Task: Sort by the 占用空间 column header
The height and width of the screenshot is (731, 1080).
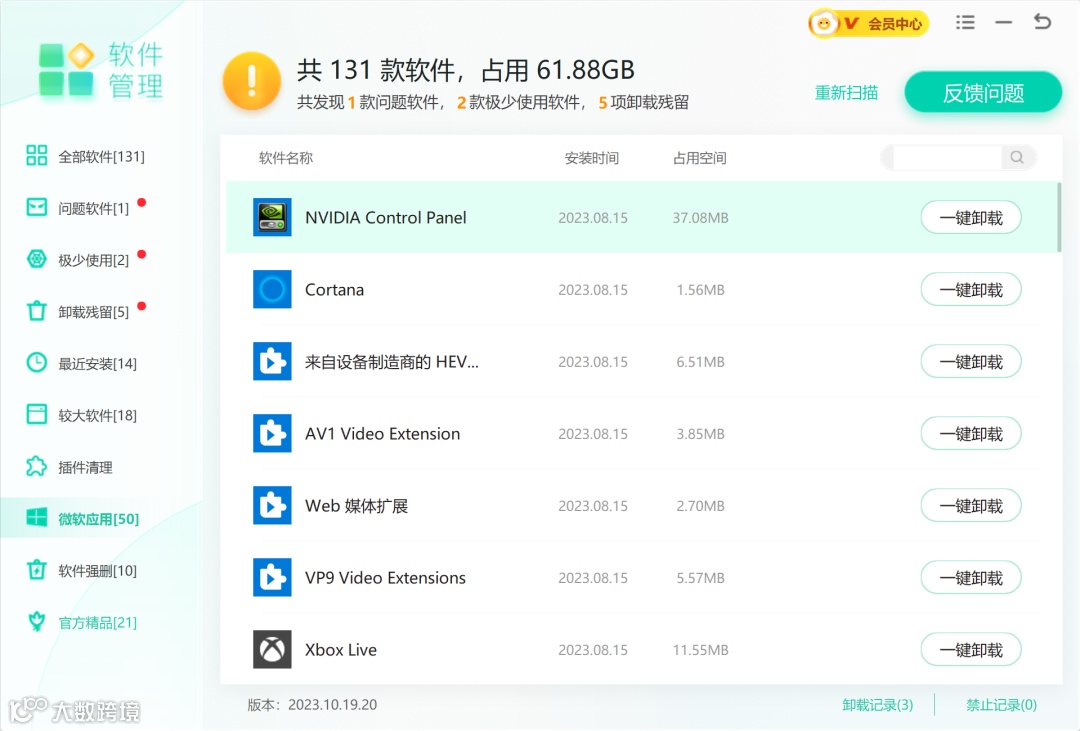Action: [x=699, y=158]
